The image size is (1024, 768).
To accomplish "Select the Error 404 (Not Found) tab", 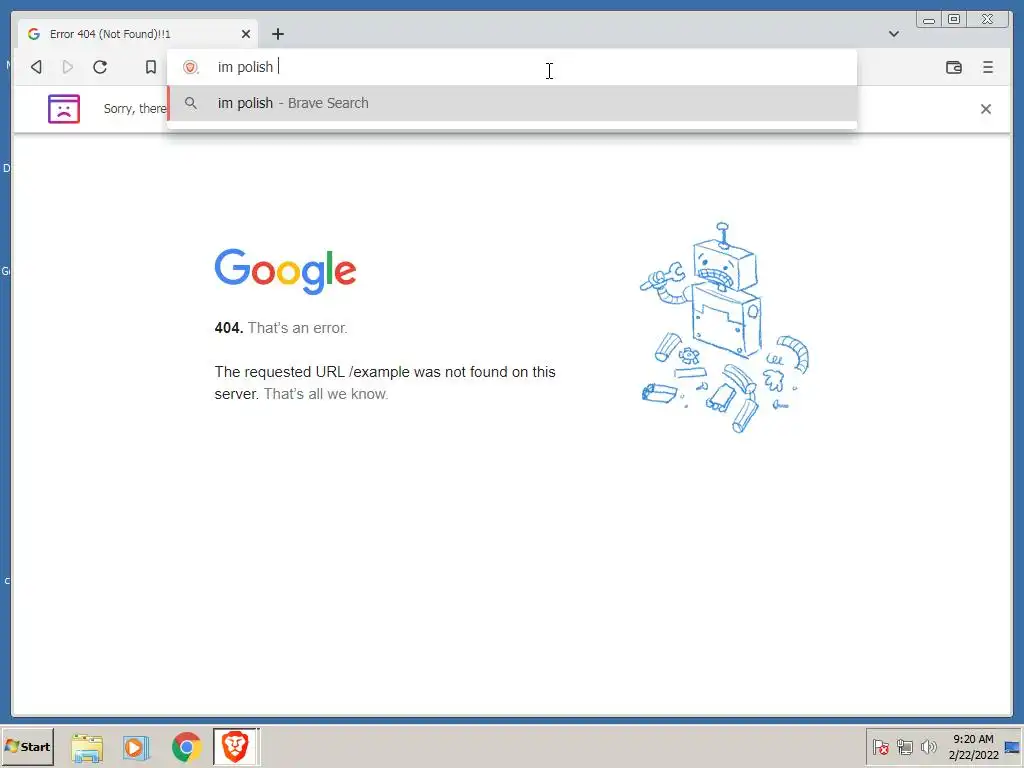I will tap(138, 34).
